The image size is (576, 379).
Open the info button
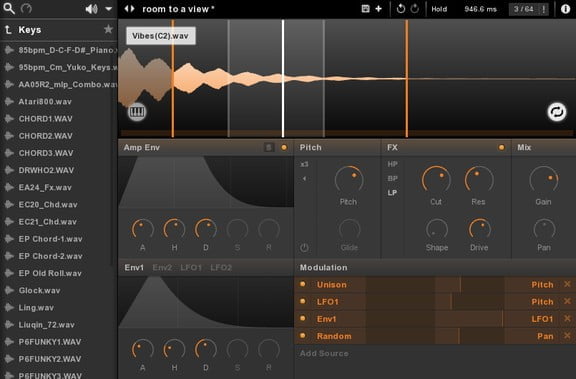coord(565,9)
